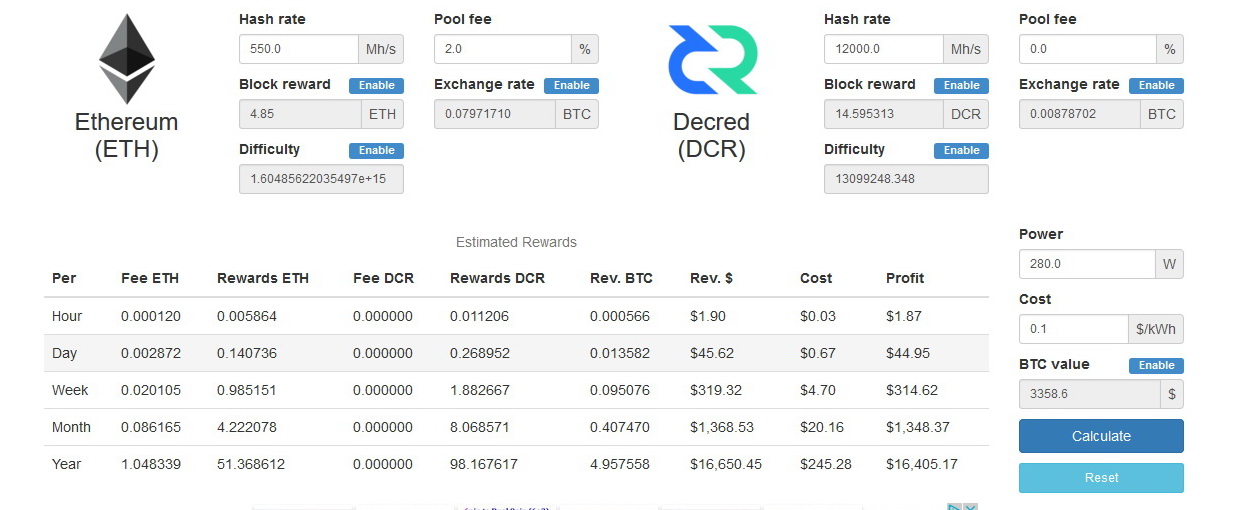Click the W unit beside Power
This screenshot has height=510, width=1253.
click(x=1170, y=264)
